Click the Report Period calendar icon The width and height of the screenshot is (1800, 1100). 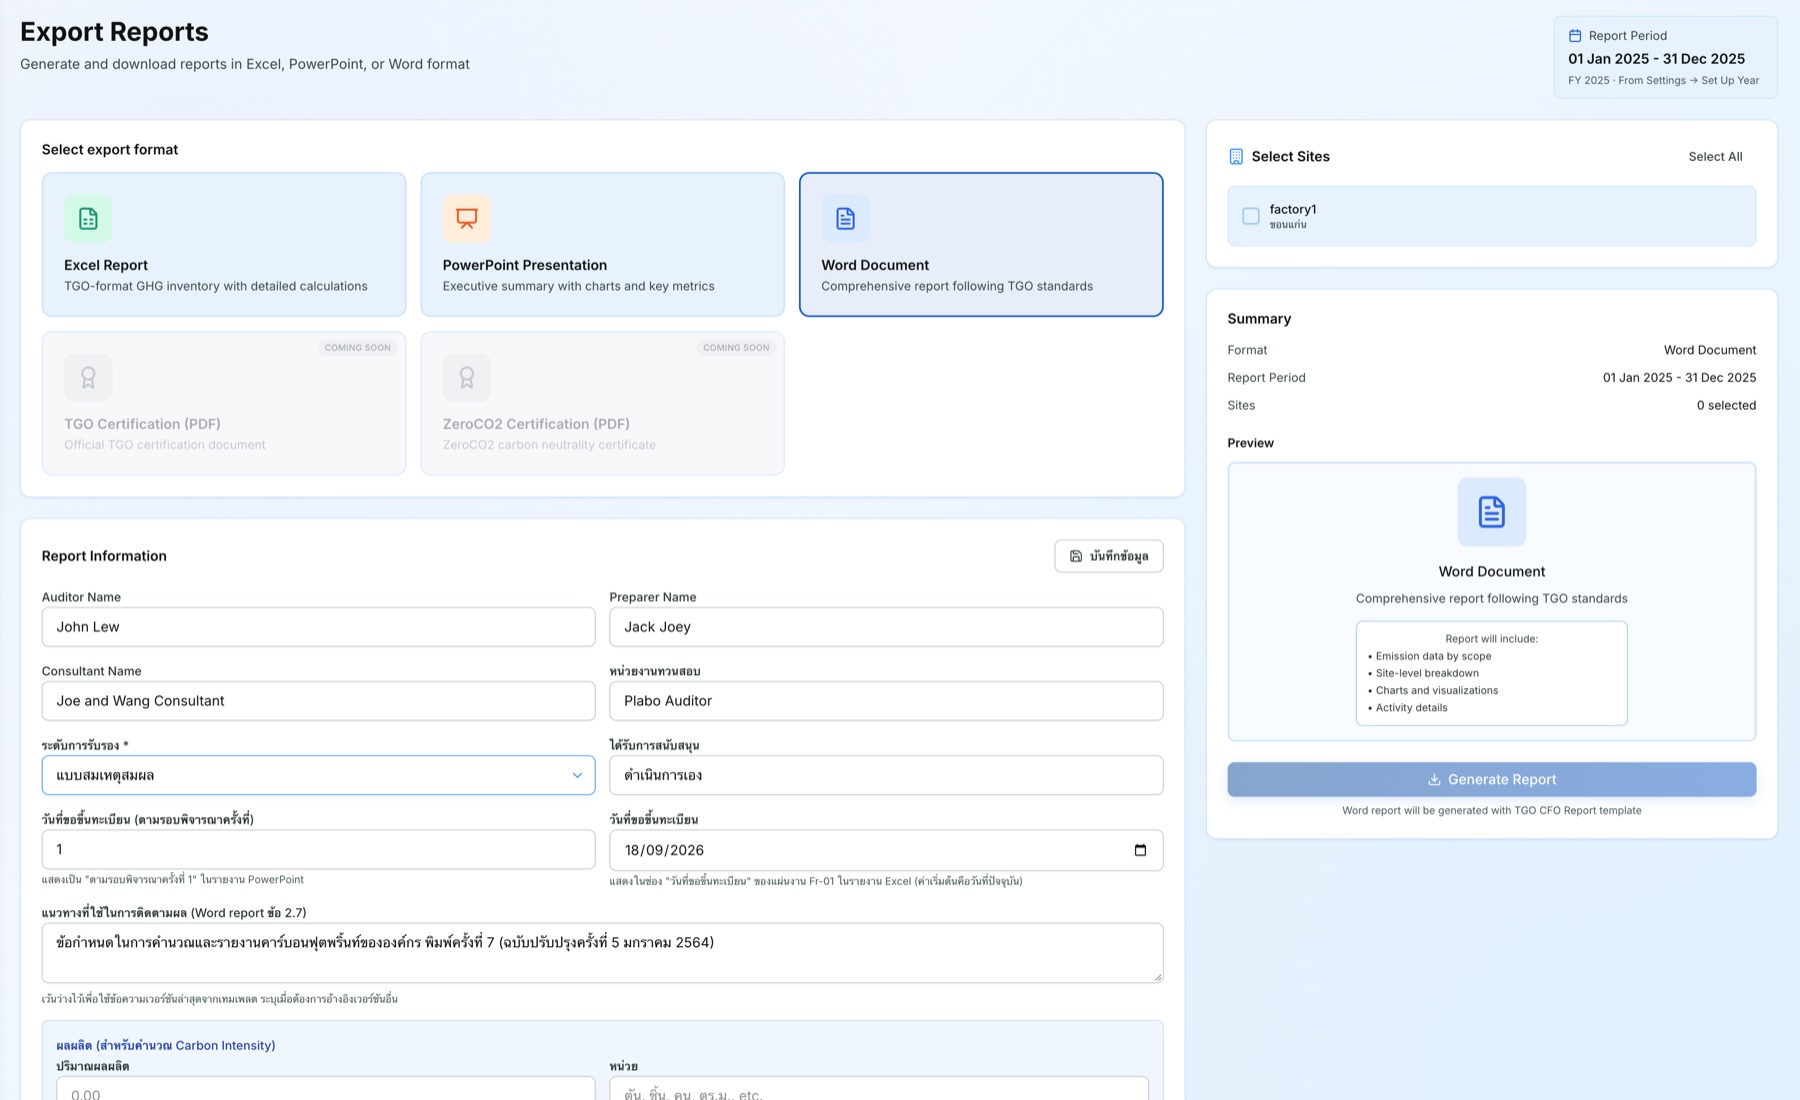click(x=1575, y=35)
